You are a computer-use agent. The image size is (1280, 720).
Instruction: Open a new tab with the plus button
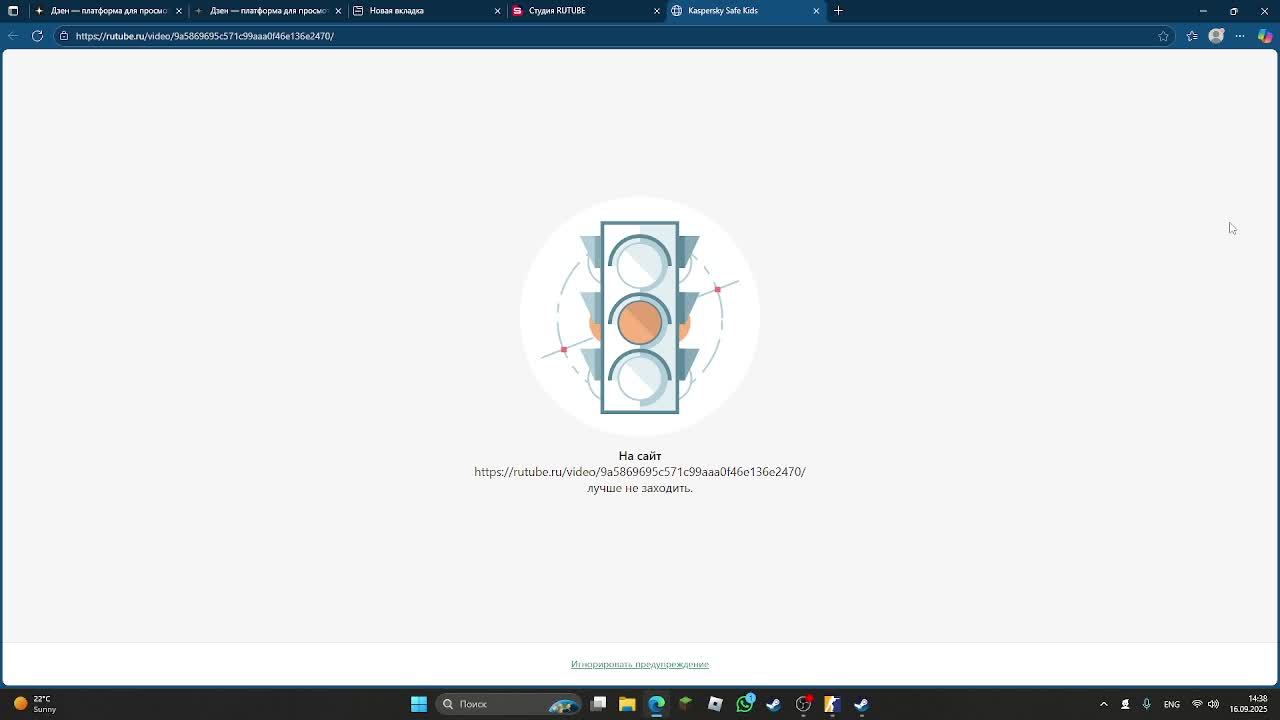click(838, 11)
